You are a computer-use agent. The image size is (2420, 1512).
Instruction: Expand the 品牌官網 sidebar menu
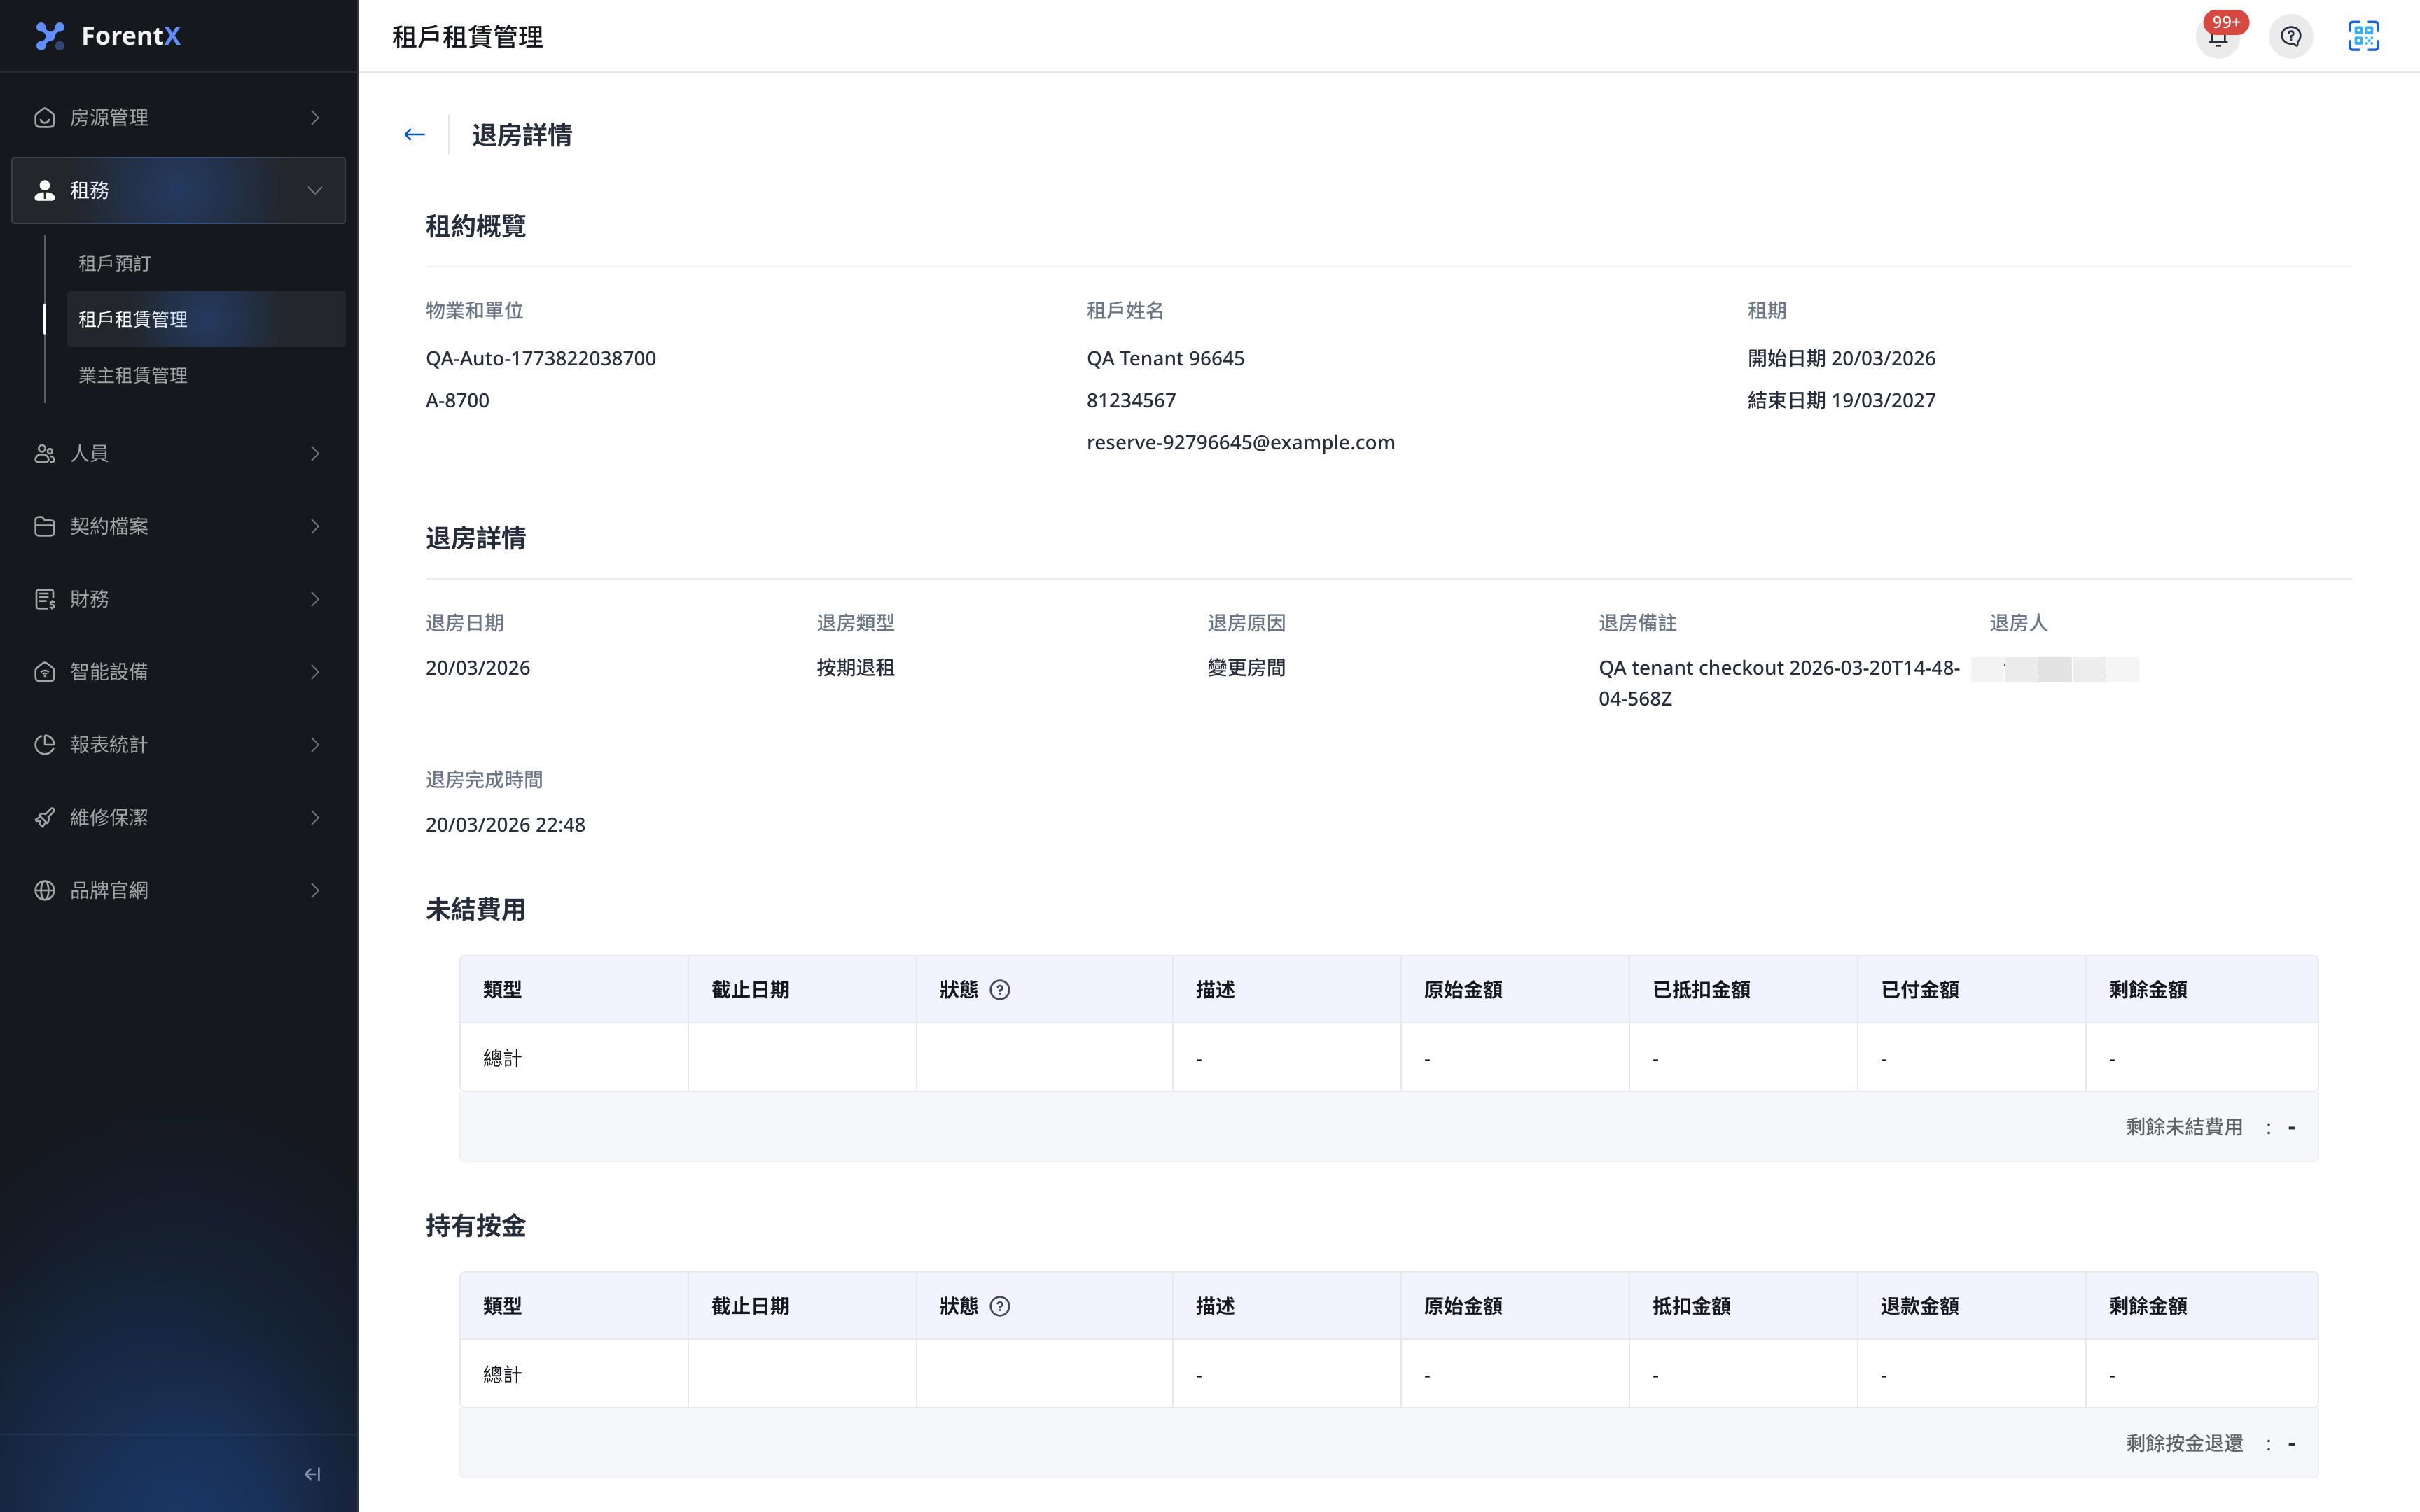click(178, 890)
